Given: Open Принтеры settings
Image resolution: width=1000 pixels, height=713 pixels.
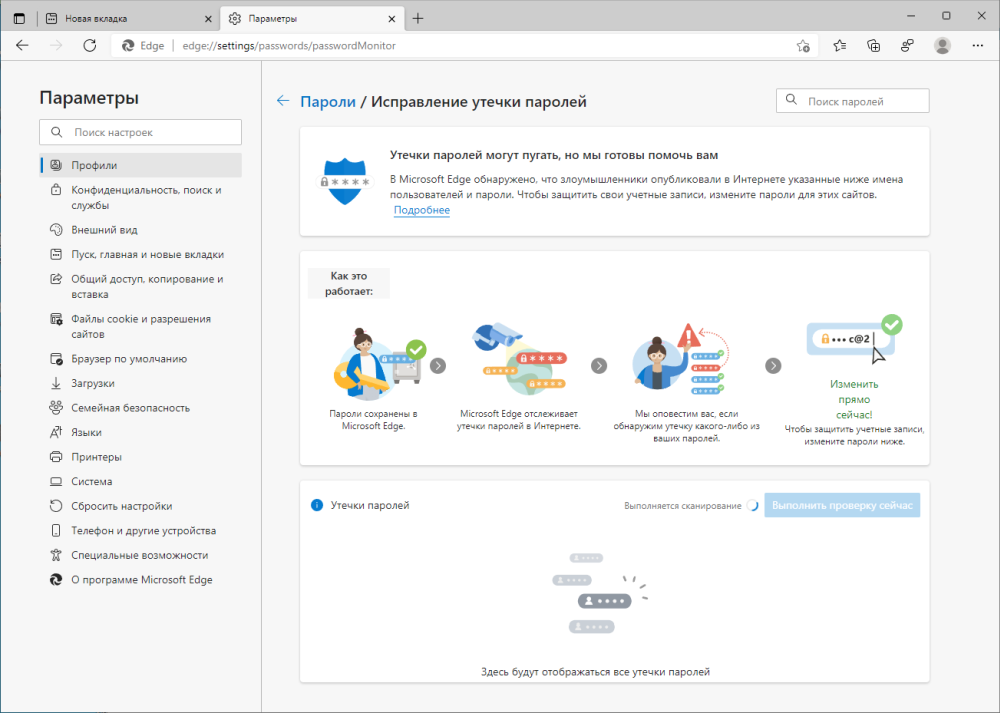Looking at the screenshot, I should coord(140,457).
